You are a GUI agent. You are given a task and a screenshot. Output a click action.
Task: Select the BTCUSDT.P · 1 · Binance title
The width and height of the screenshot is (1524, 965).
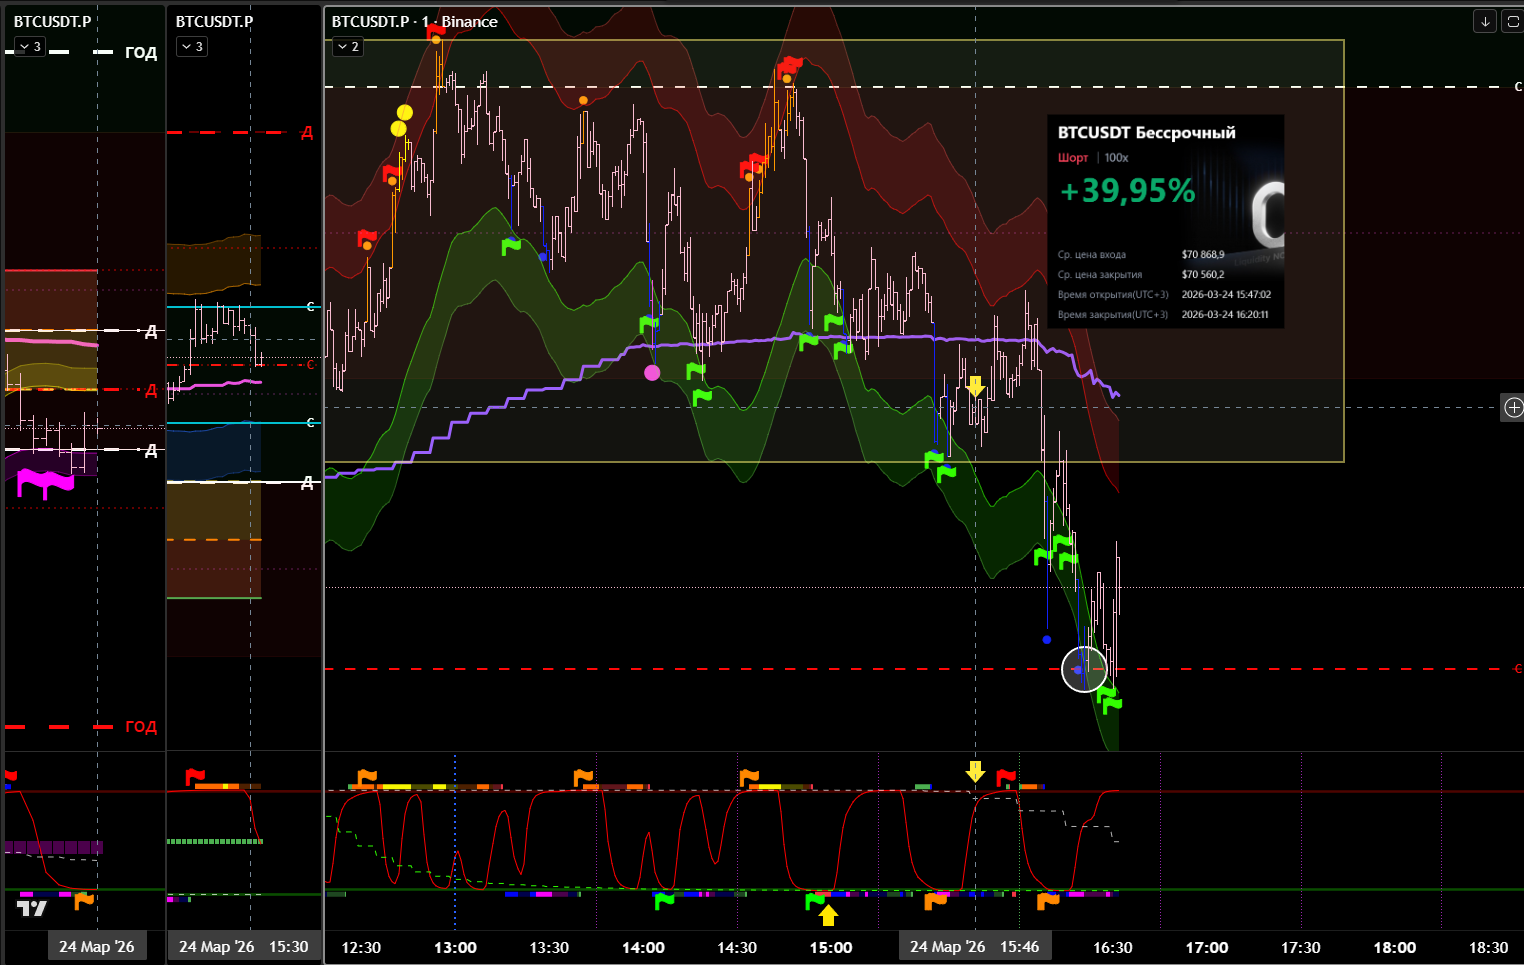pyautogui.click(x=414, y=22)
